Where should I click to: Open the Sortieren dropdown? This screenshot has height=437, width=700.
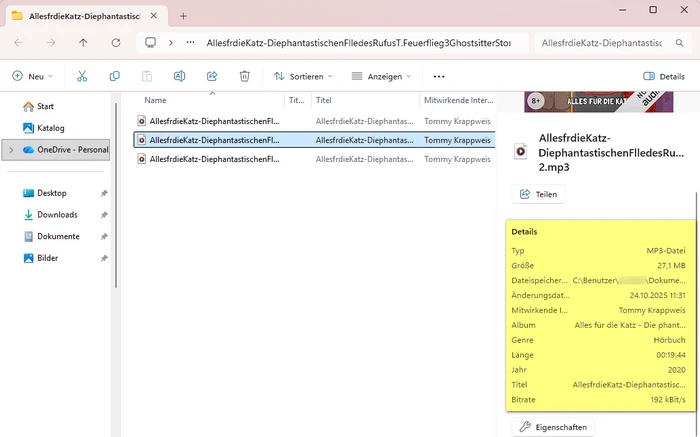click(x=305, y=76)
